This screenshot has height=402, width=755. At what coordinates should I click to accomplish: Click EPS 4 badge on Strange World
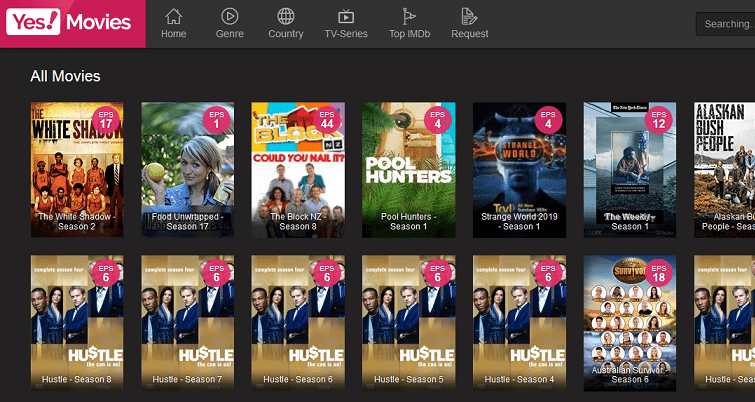[x=548, y=120]
